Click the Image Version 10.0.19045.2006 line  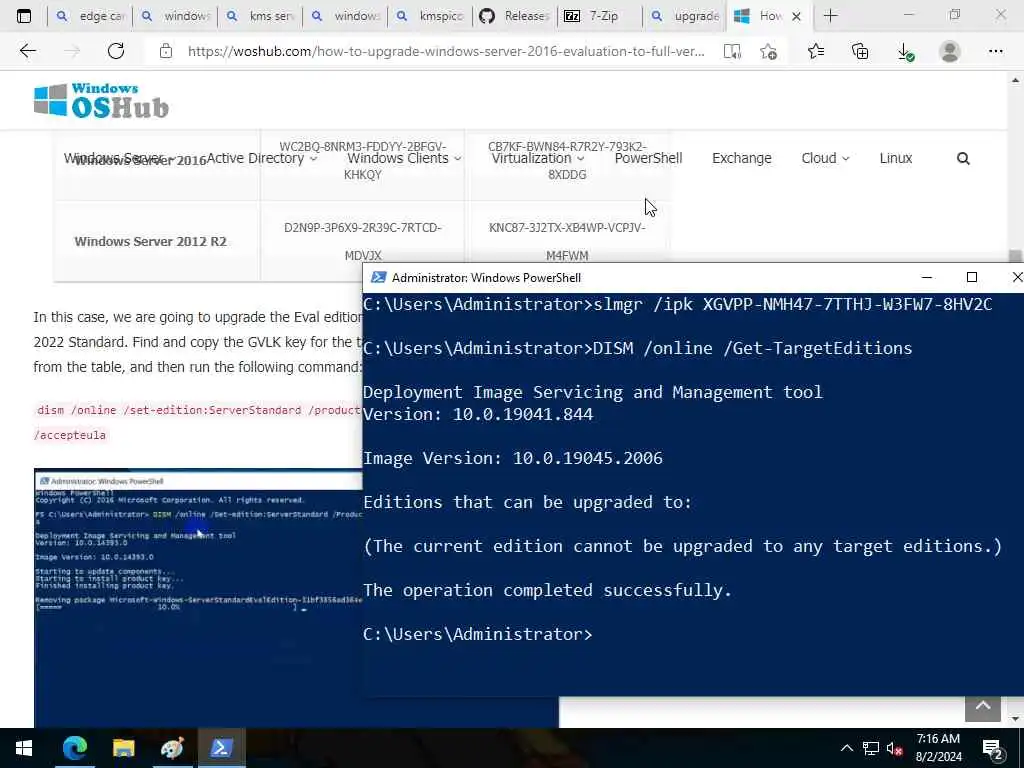click(513, 458)
